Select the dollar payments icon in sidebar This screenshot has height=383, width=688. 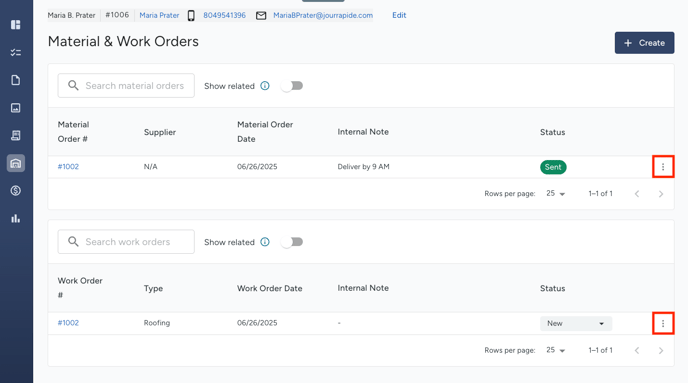[16, 190]
